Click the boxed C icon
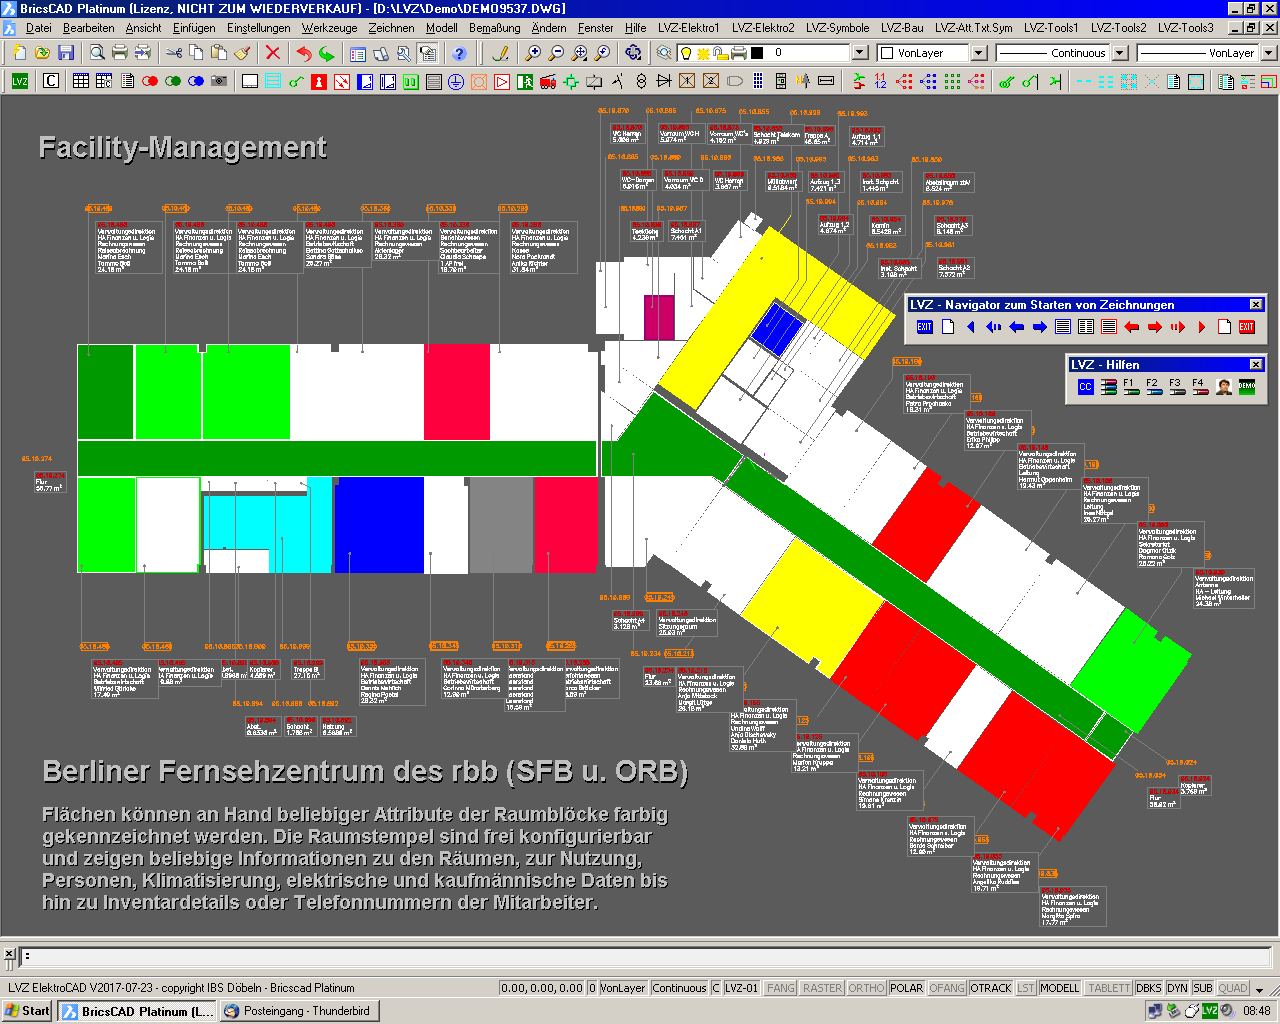This screenshot has width=1280, height=1024. click(x=51, y=81)
